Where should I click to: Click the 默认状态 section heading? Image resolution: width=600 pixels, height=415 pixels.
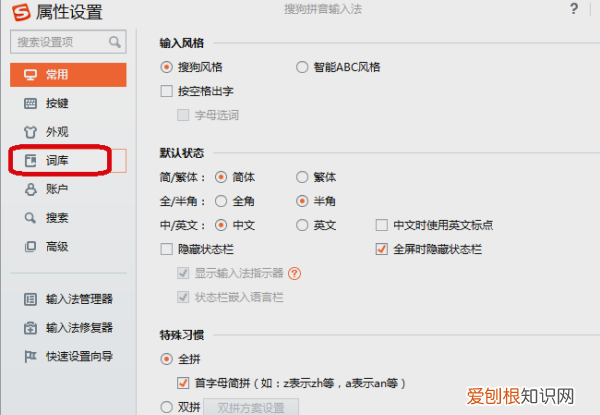coord(182,153)
